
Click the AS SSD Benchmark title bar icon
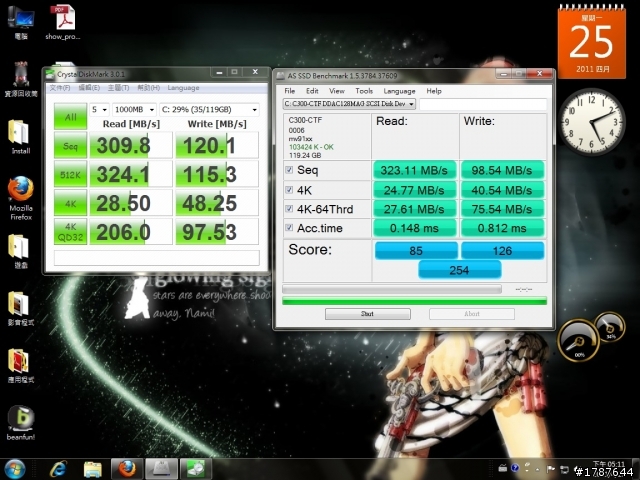(280, 76)
